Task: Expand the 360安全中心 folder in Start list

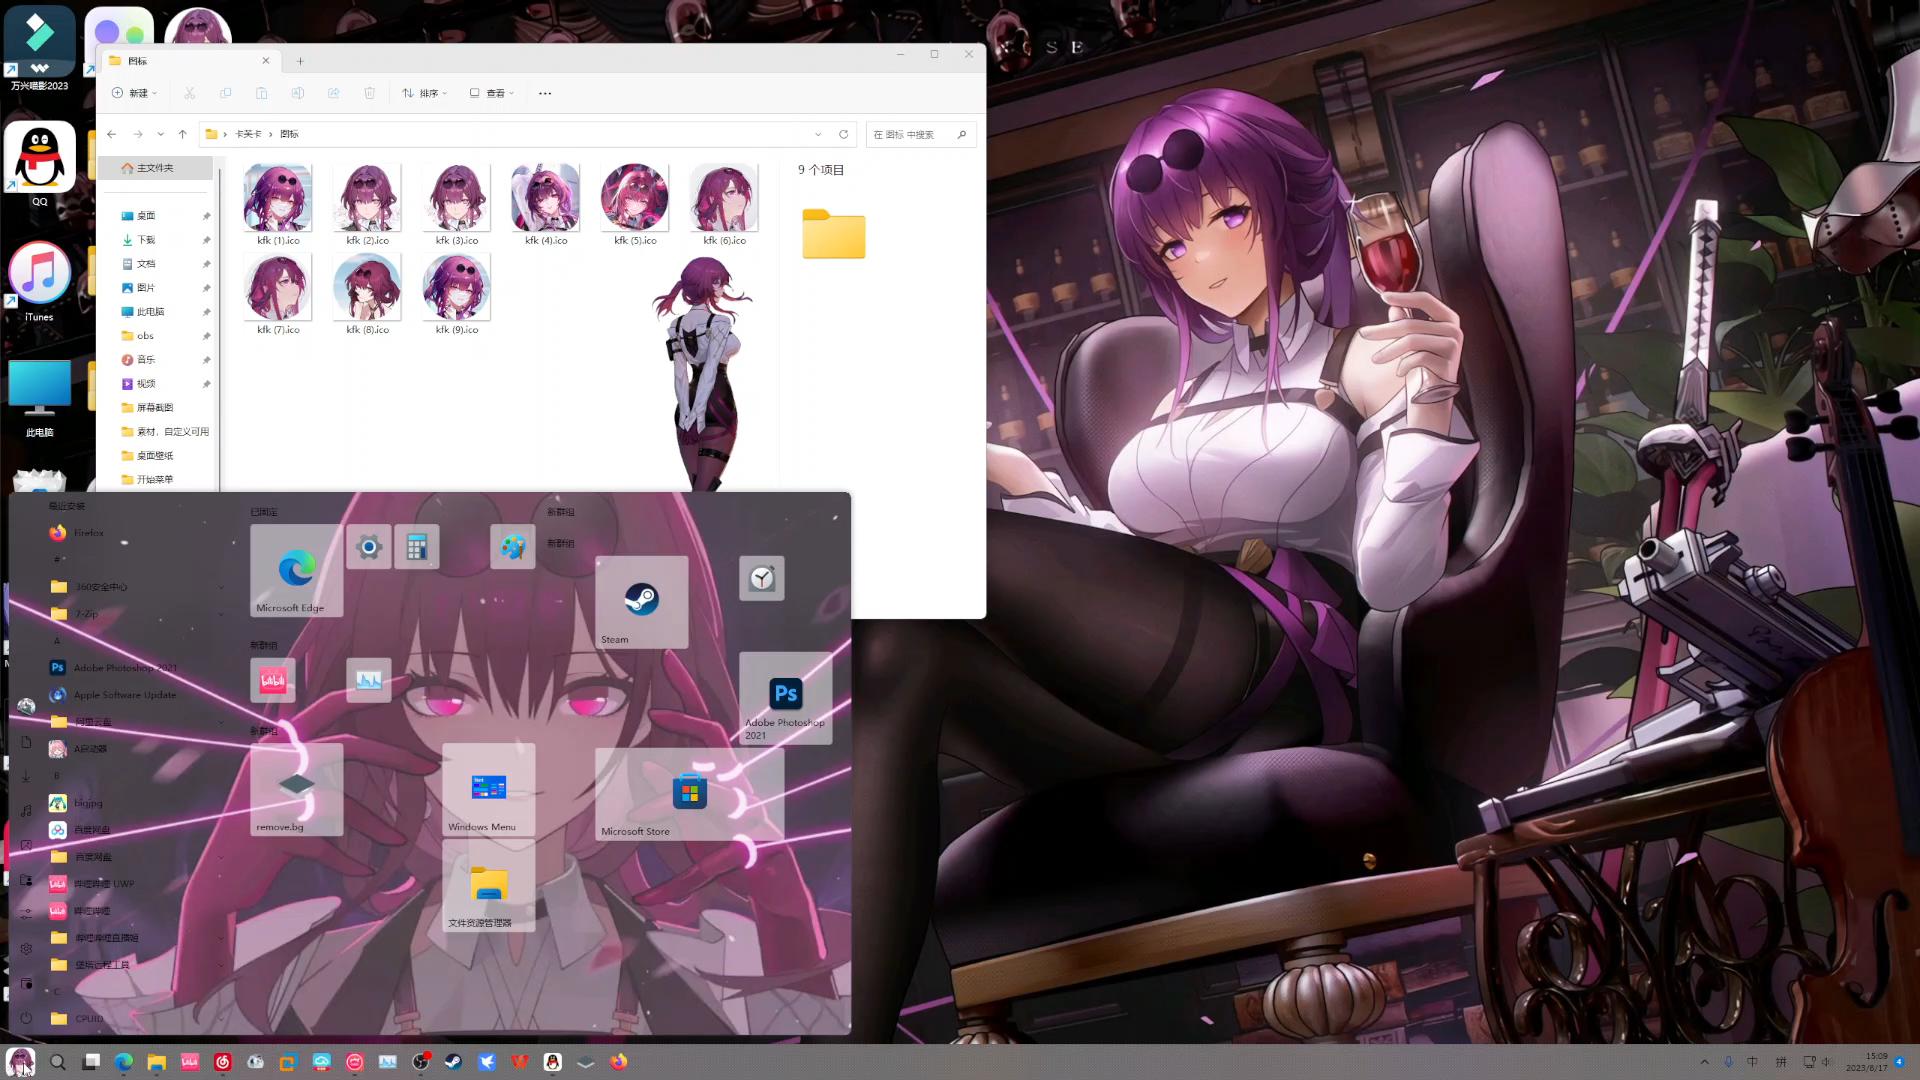Action: pyautogui.click(x=102, y=587)
